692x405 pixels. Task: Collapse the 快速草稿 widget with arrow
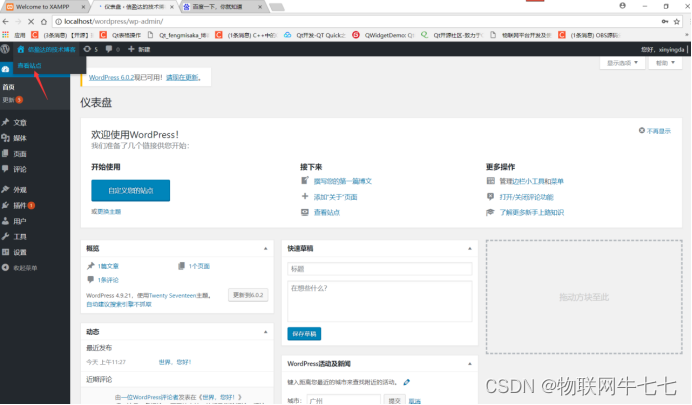point(470,248)
